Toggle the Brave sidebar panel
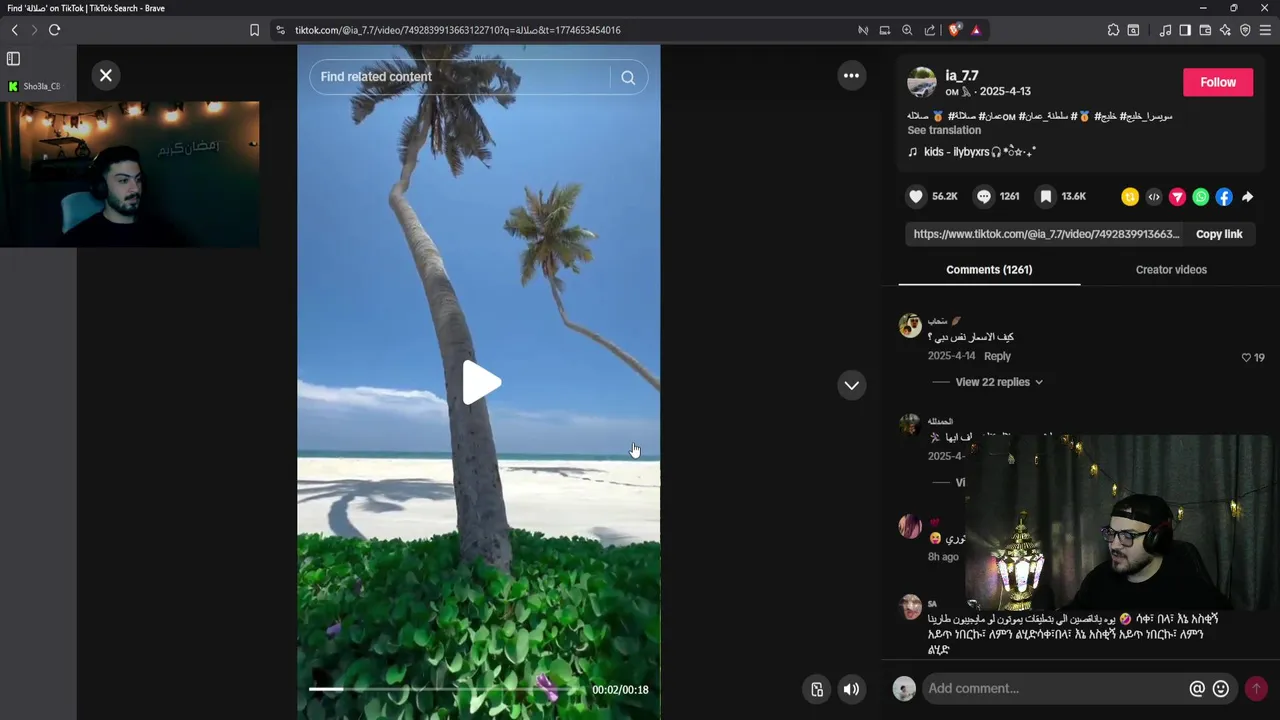 [x=1185, y=30]
